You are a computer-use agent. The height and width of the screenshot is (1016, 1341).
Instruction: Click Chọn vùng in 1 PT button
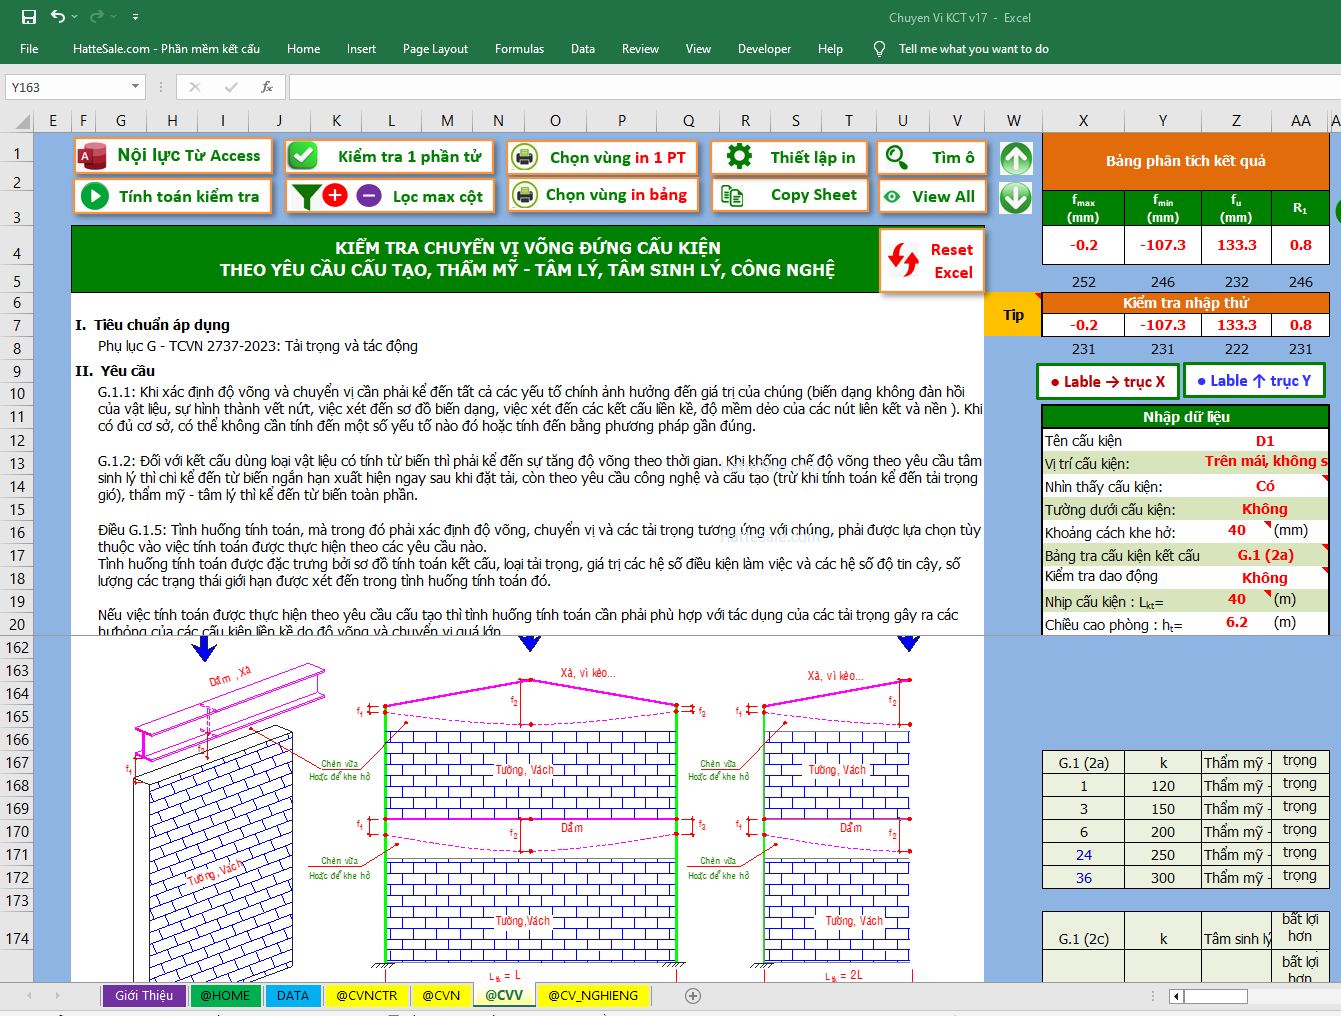point(603,157)
